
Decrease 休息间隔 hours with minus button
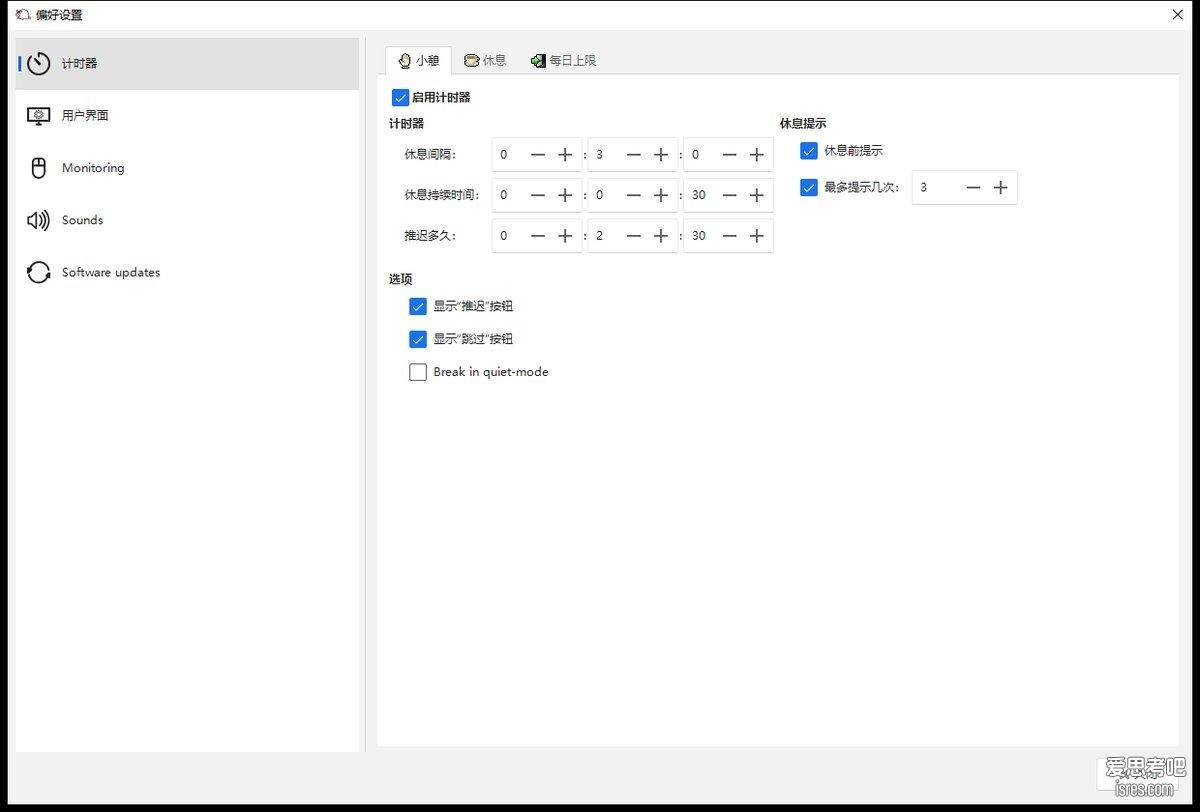(x=538, y=155)
